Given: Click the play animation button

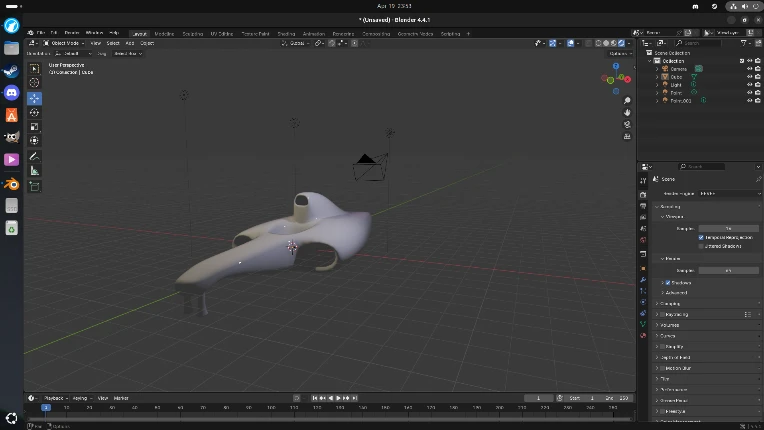Looking at the screenshot, I should coord(339,398).
